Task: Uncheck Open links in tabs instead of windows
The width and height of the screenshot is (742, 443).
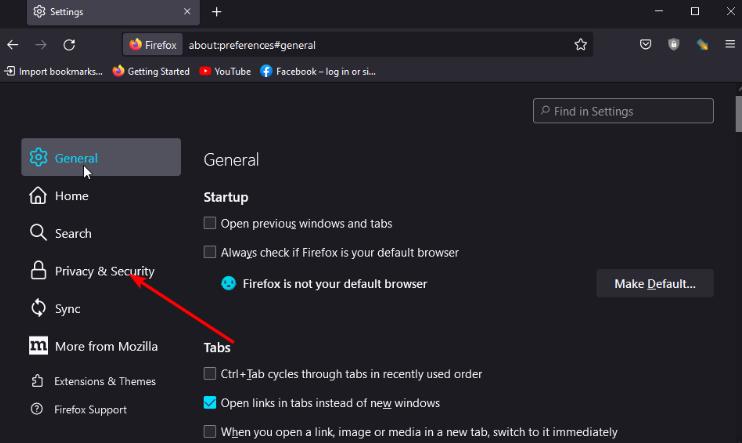Action: tap(210, 402)
